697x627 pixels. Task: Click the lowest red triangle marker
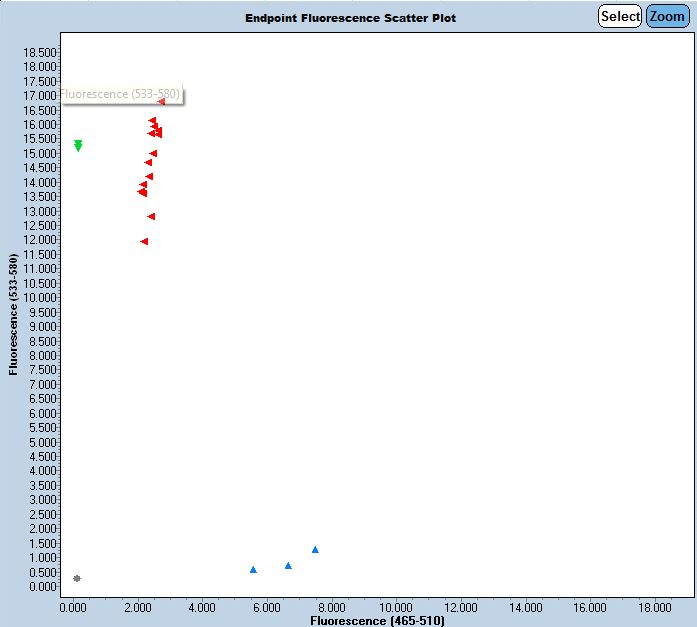[144, 241]
